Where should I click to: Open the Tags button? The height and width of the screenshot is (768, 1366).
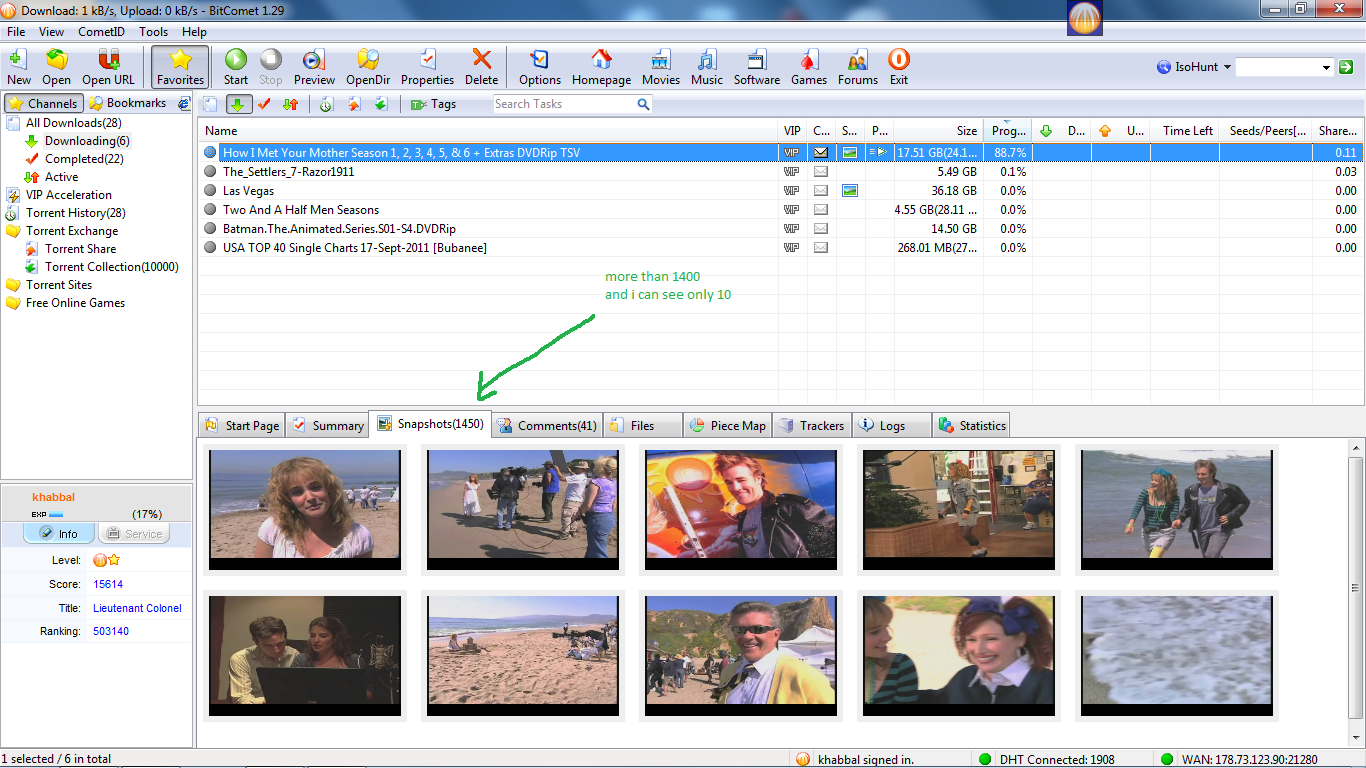pos(433,104)
